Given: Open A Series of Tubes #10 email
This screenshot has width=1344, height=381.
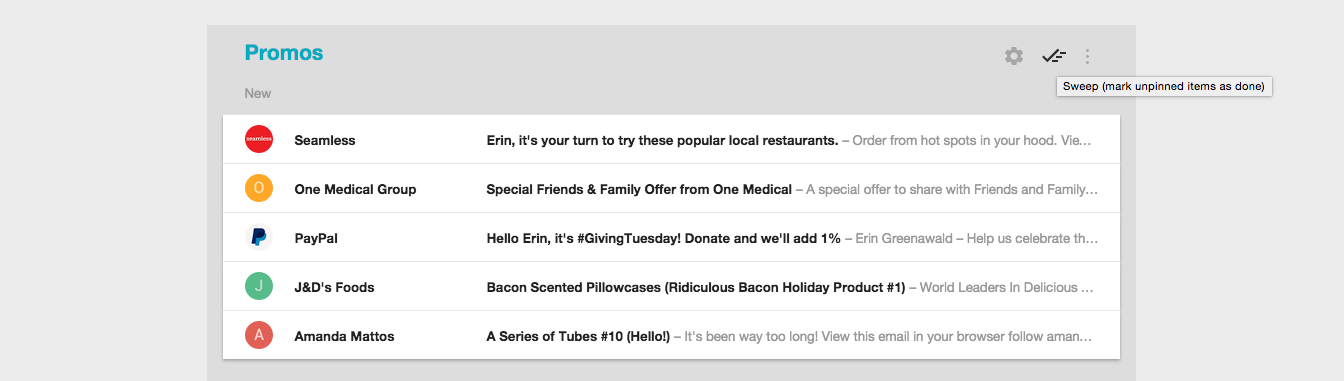Looking at the screenshot, I should point(671,336).
